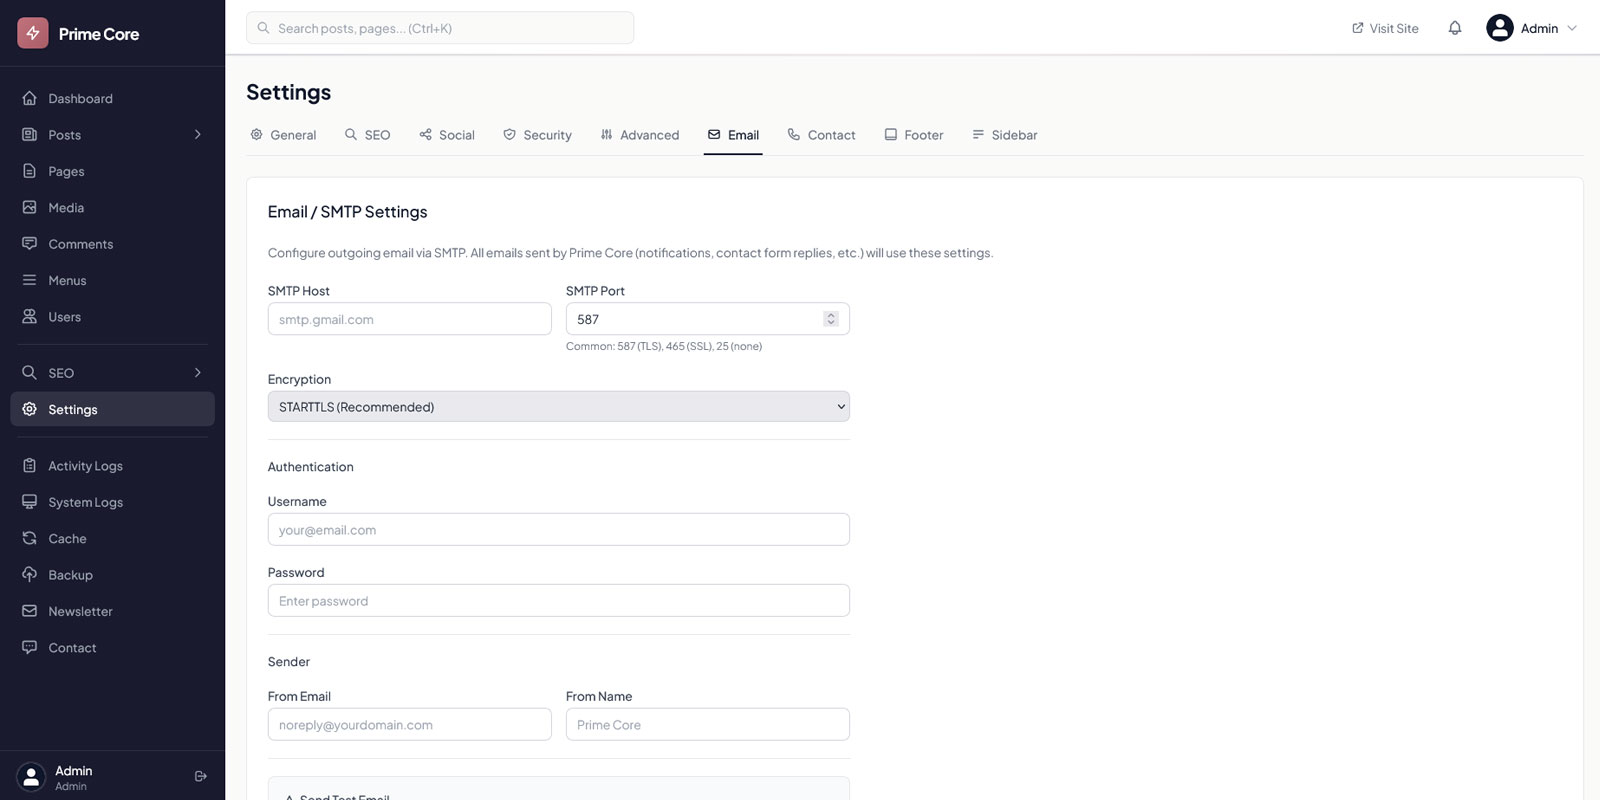Open the Admin account menu
1600x800 pixels.
coord(1531,28)
